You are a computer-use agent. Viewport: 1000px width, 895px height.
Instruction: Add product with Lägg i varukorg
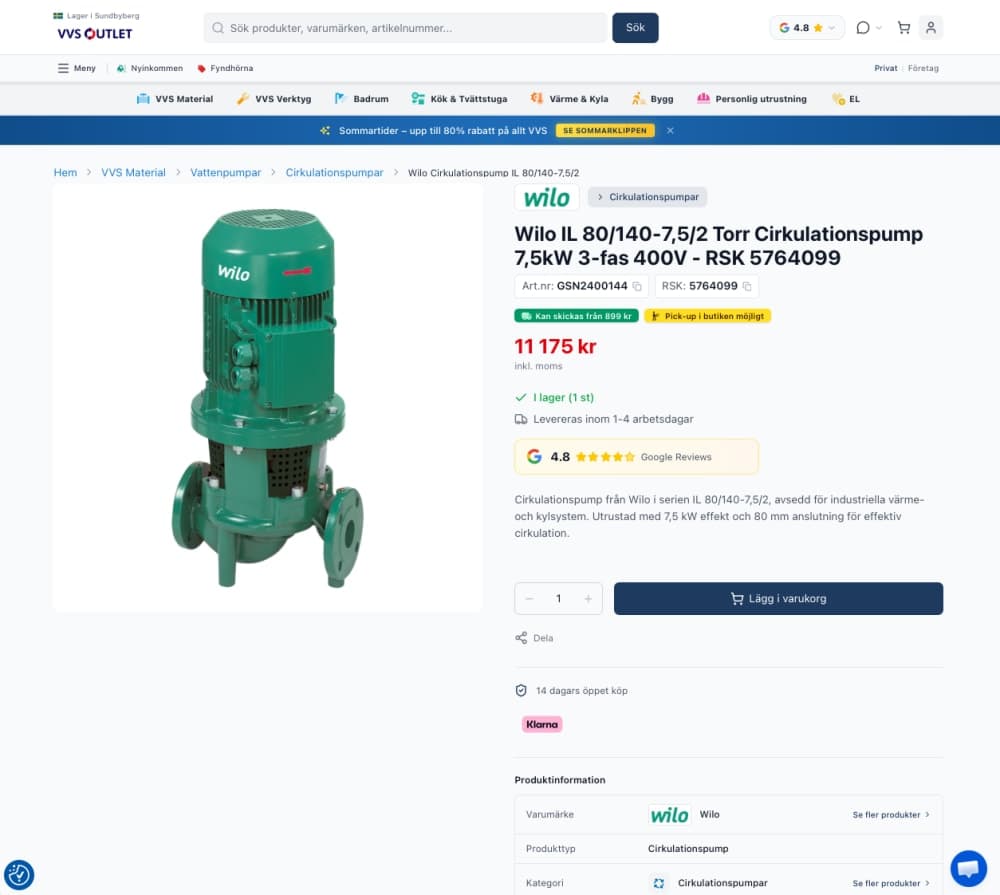pos(778,598)
